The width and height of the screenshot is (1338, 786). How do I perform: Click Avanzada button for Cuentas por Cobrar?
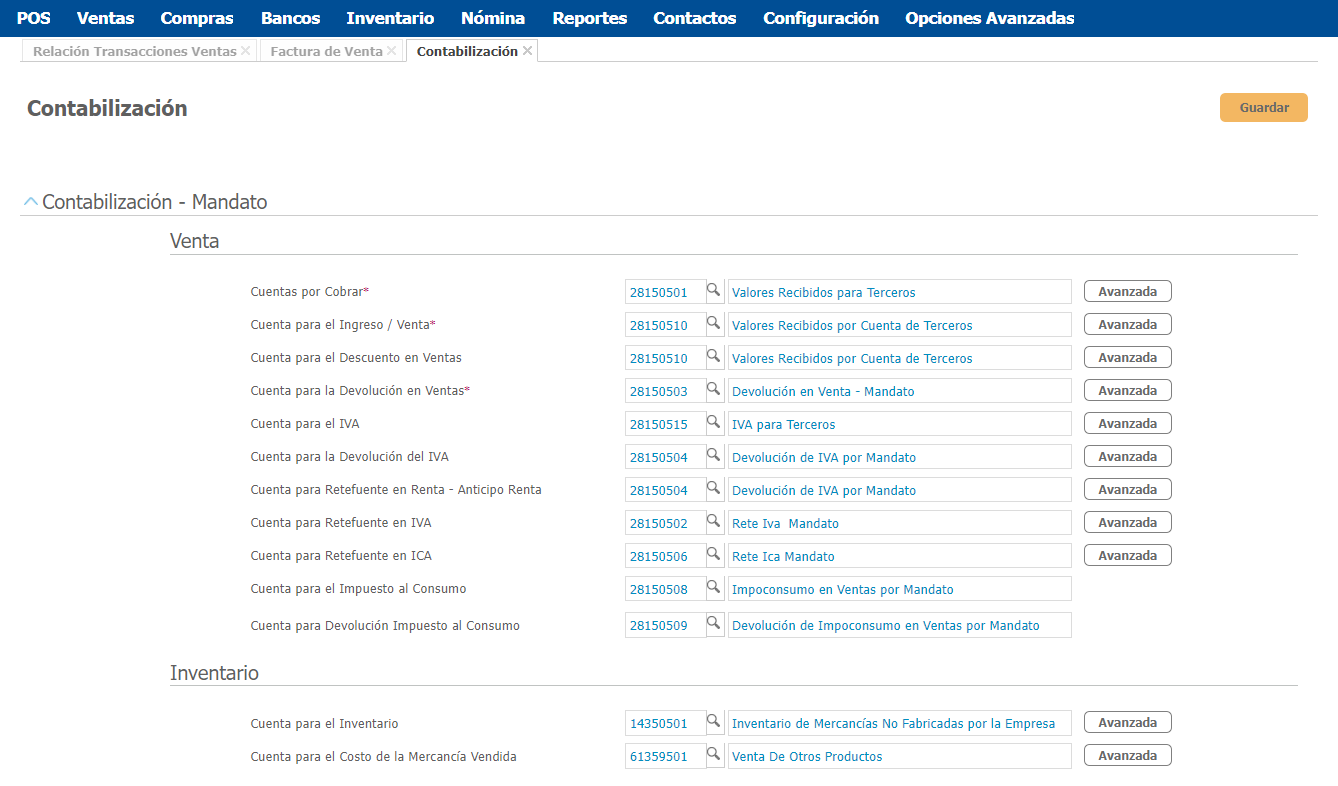(1127, 292)
